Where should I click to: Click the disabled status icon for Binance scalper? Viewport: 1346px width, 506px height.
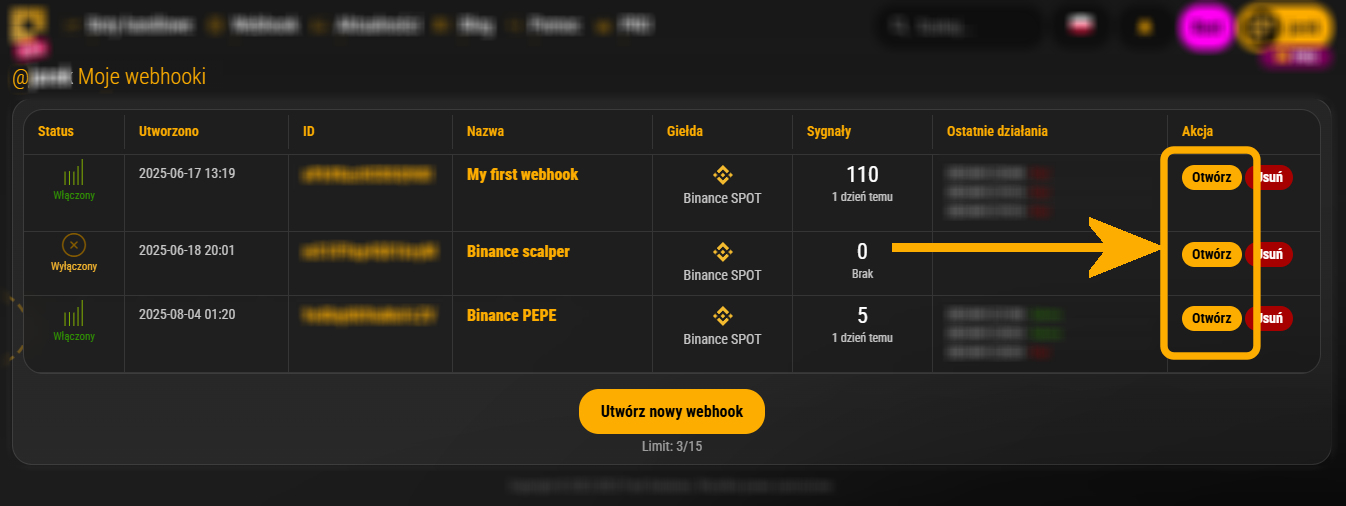point(74,245)
